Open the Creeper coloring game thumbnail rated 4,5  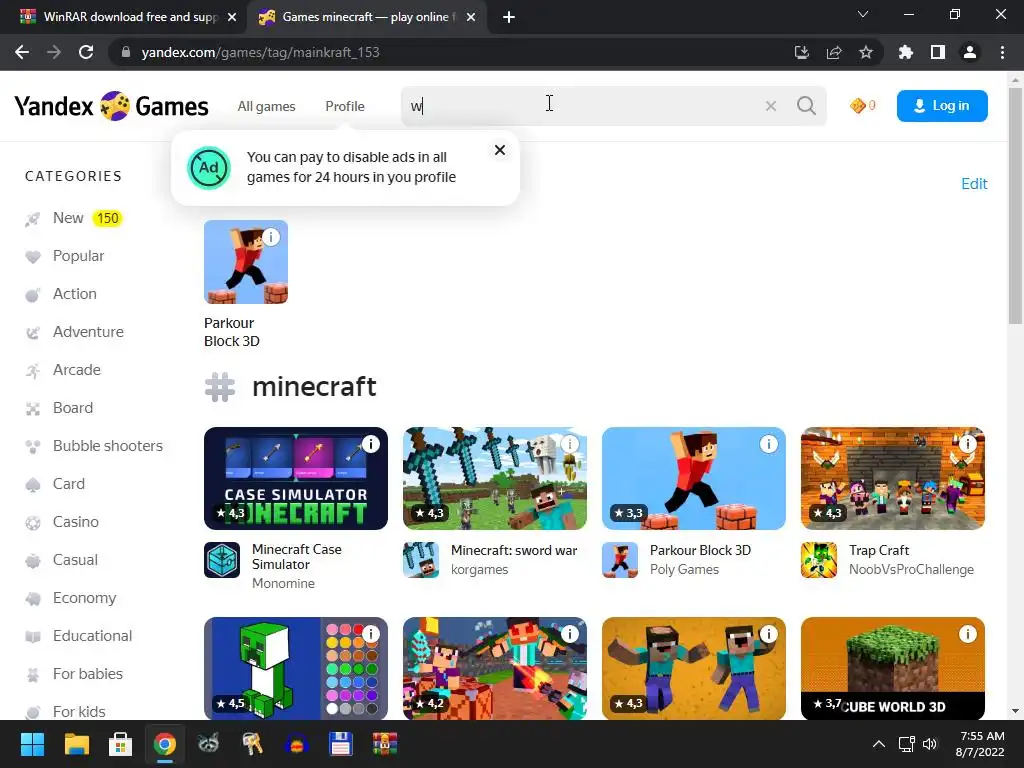coord(296,668)
